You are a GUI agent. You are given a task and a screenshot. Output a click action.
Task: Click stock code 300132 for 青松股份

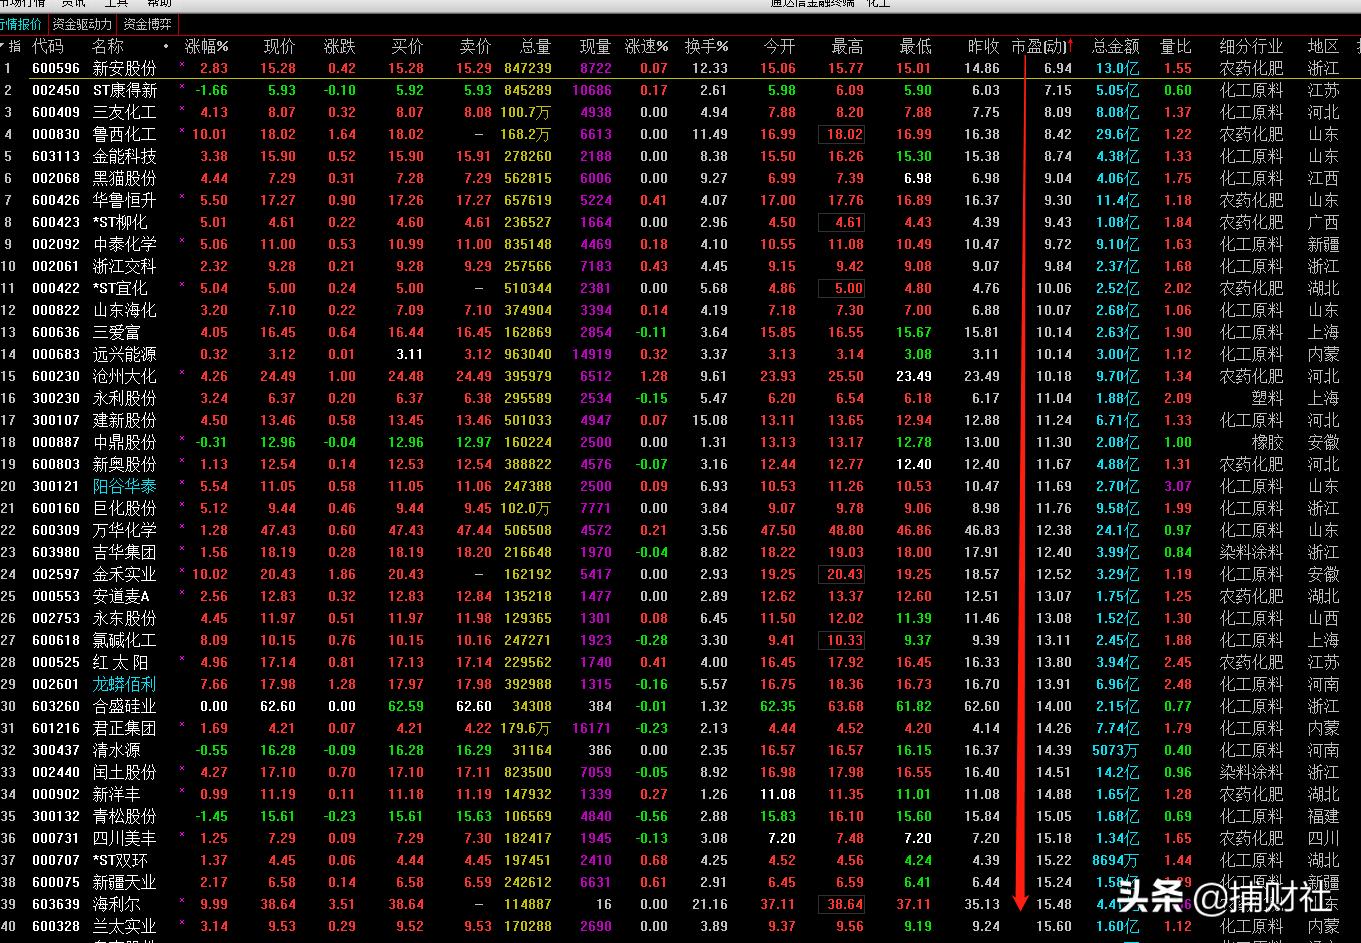pos(55,816)
